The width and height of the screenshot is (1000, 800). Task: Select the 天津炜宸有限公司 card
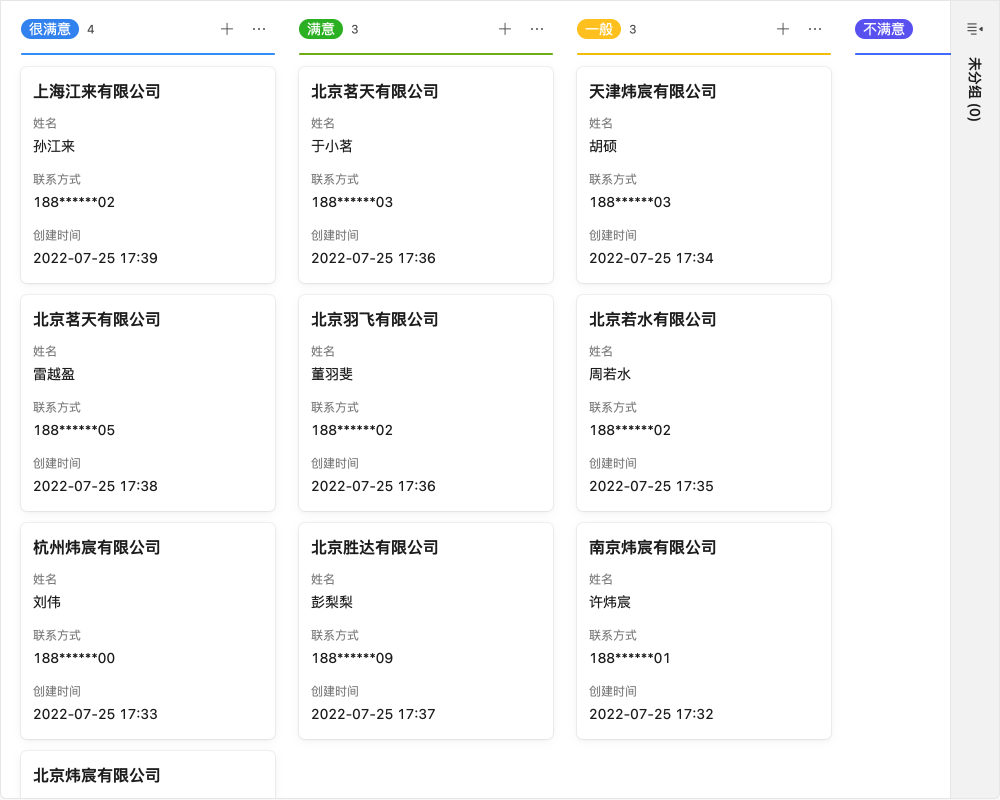703,175
